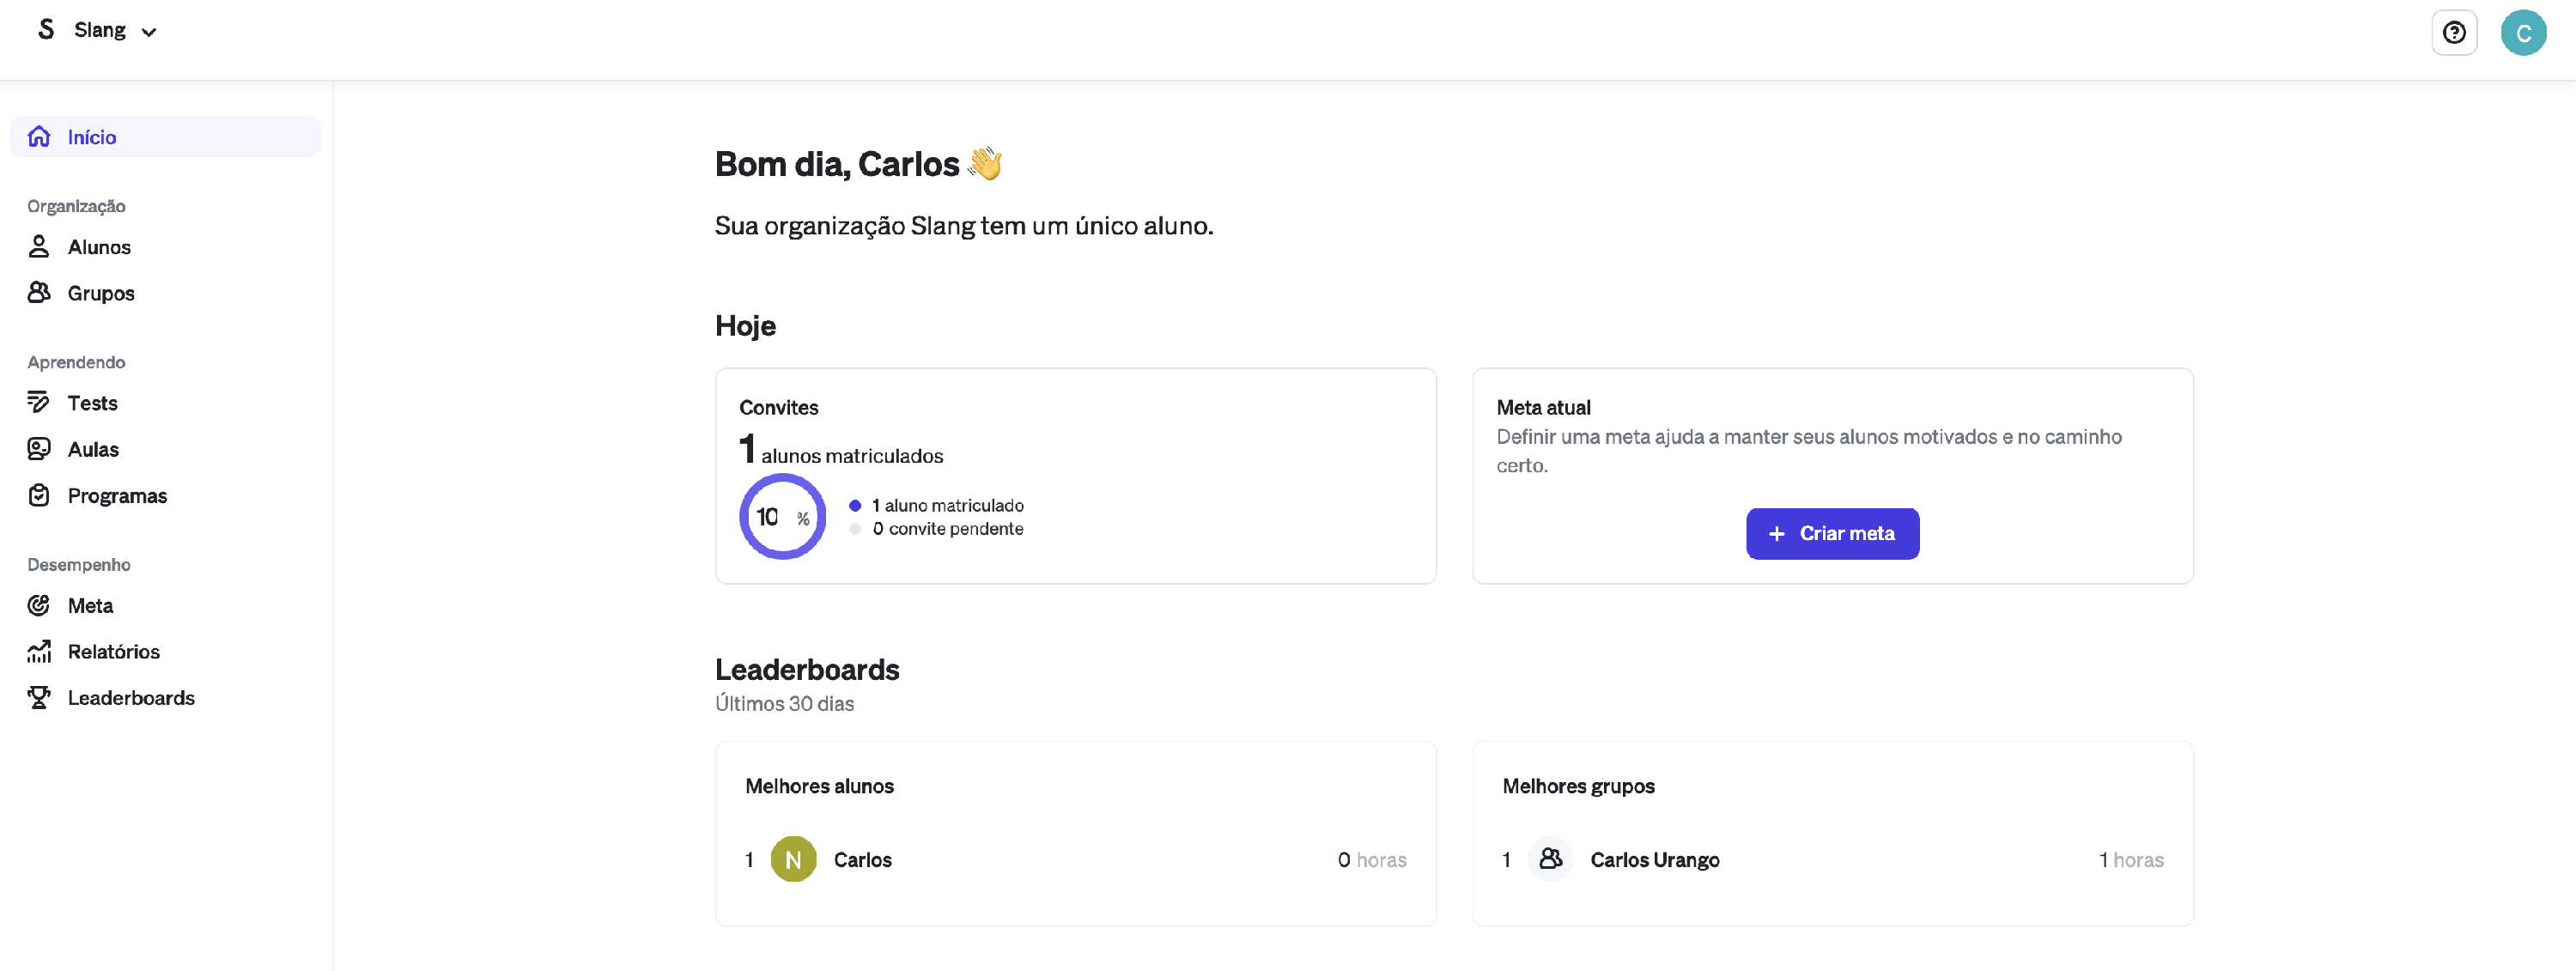Click the Tests pencil icon
Screen dimensions: 2576x971
tap(39, 403)
